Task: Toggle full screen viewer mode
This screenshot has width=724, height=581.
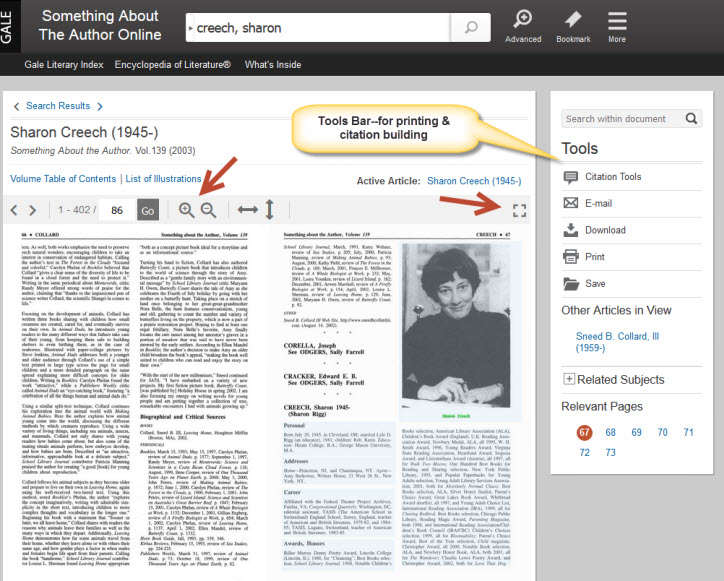Action: coord(519,211)
